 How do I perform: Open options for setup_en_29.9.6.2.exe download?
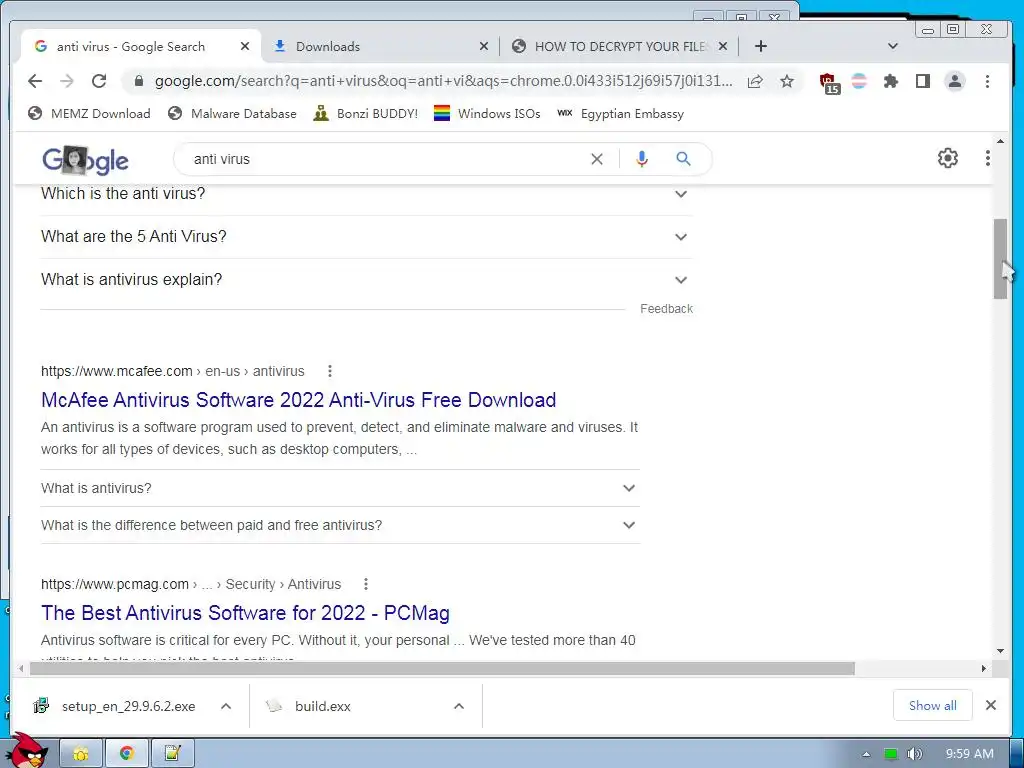pyautogui.click(x=226, y=706)
